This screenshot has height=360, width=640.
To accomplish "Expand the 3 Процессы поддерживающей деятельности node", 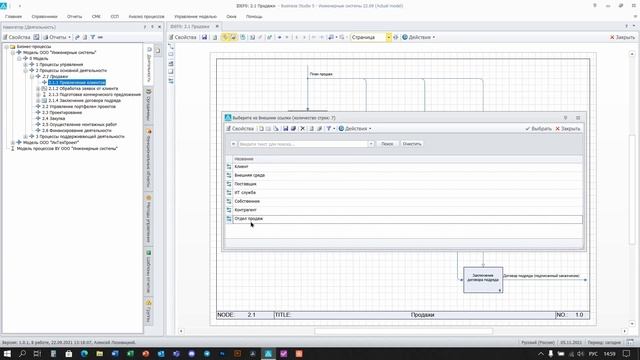I will tap(25, 136).
